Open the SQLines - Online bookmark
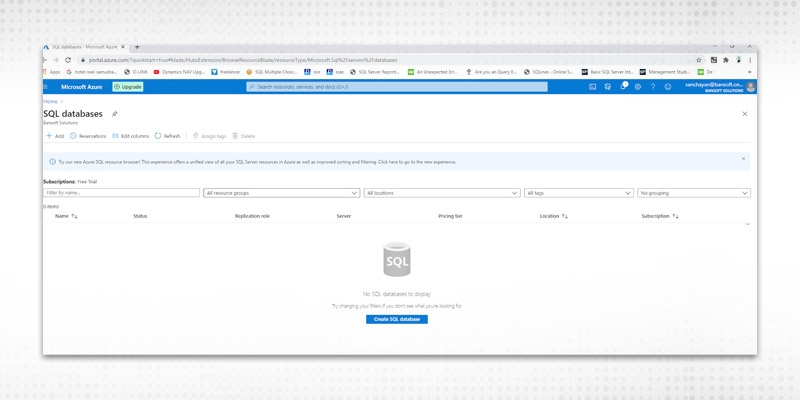 549,72
